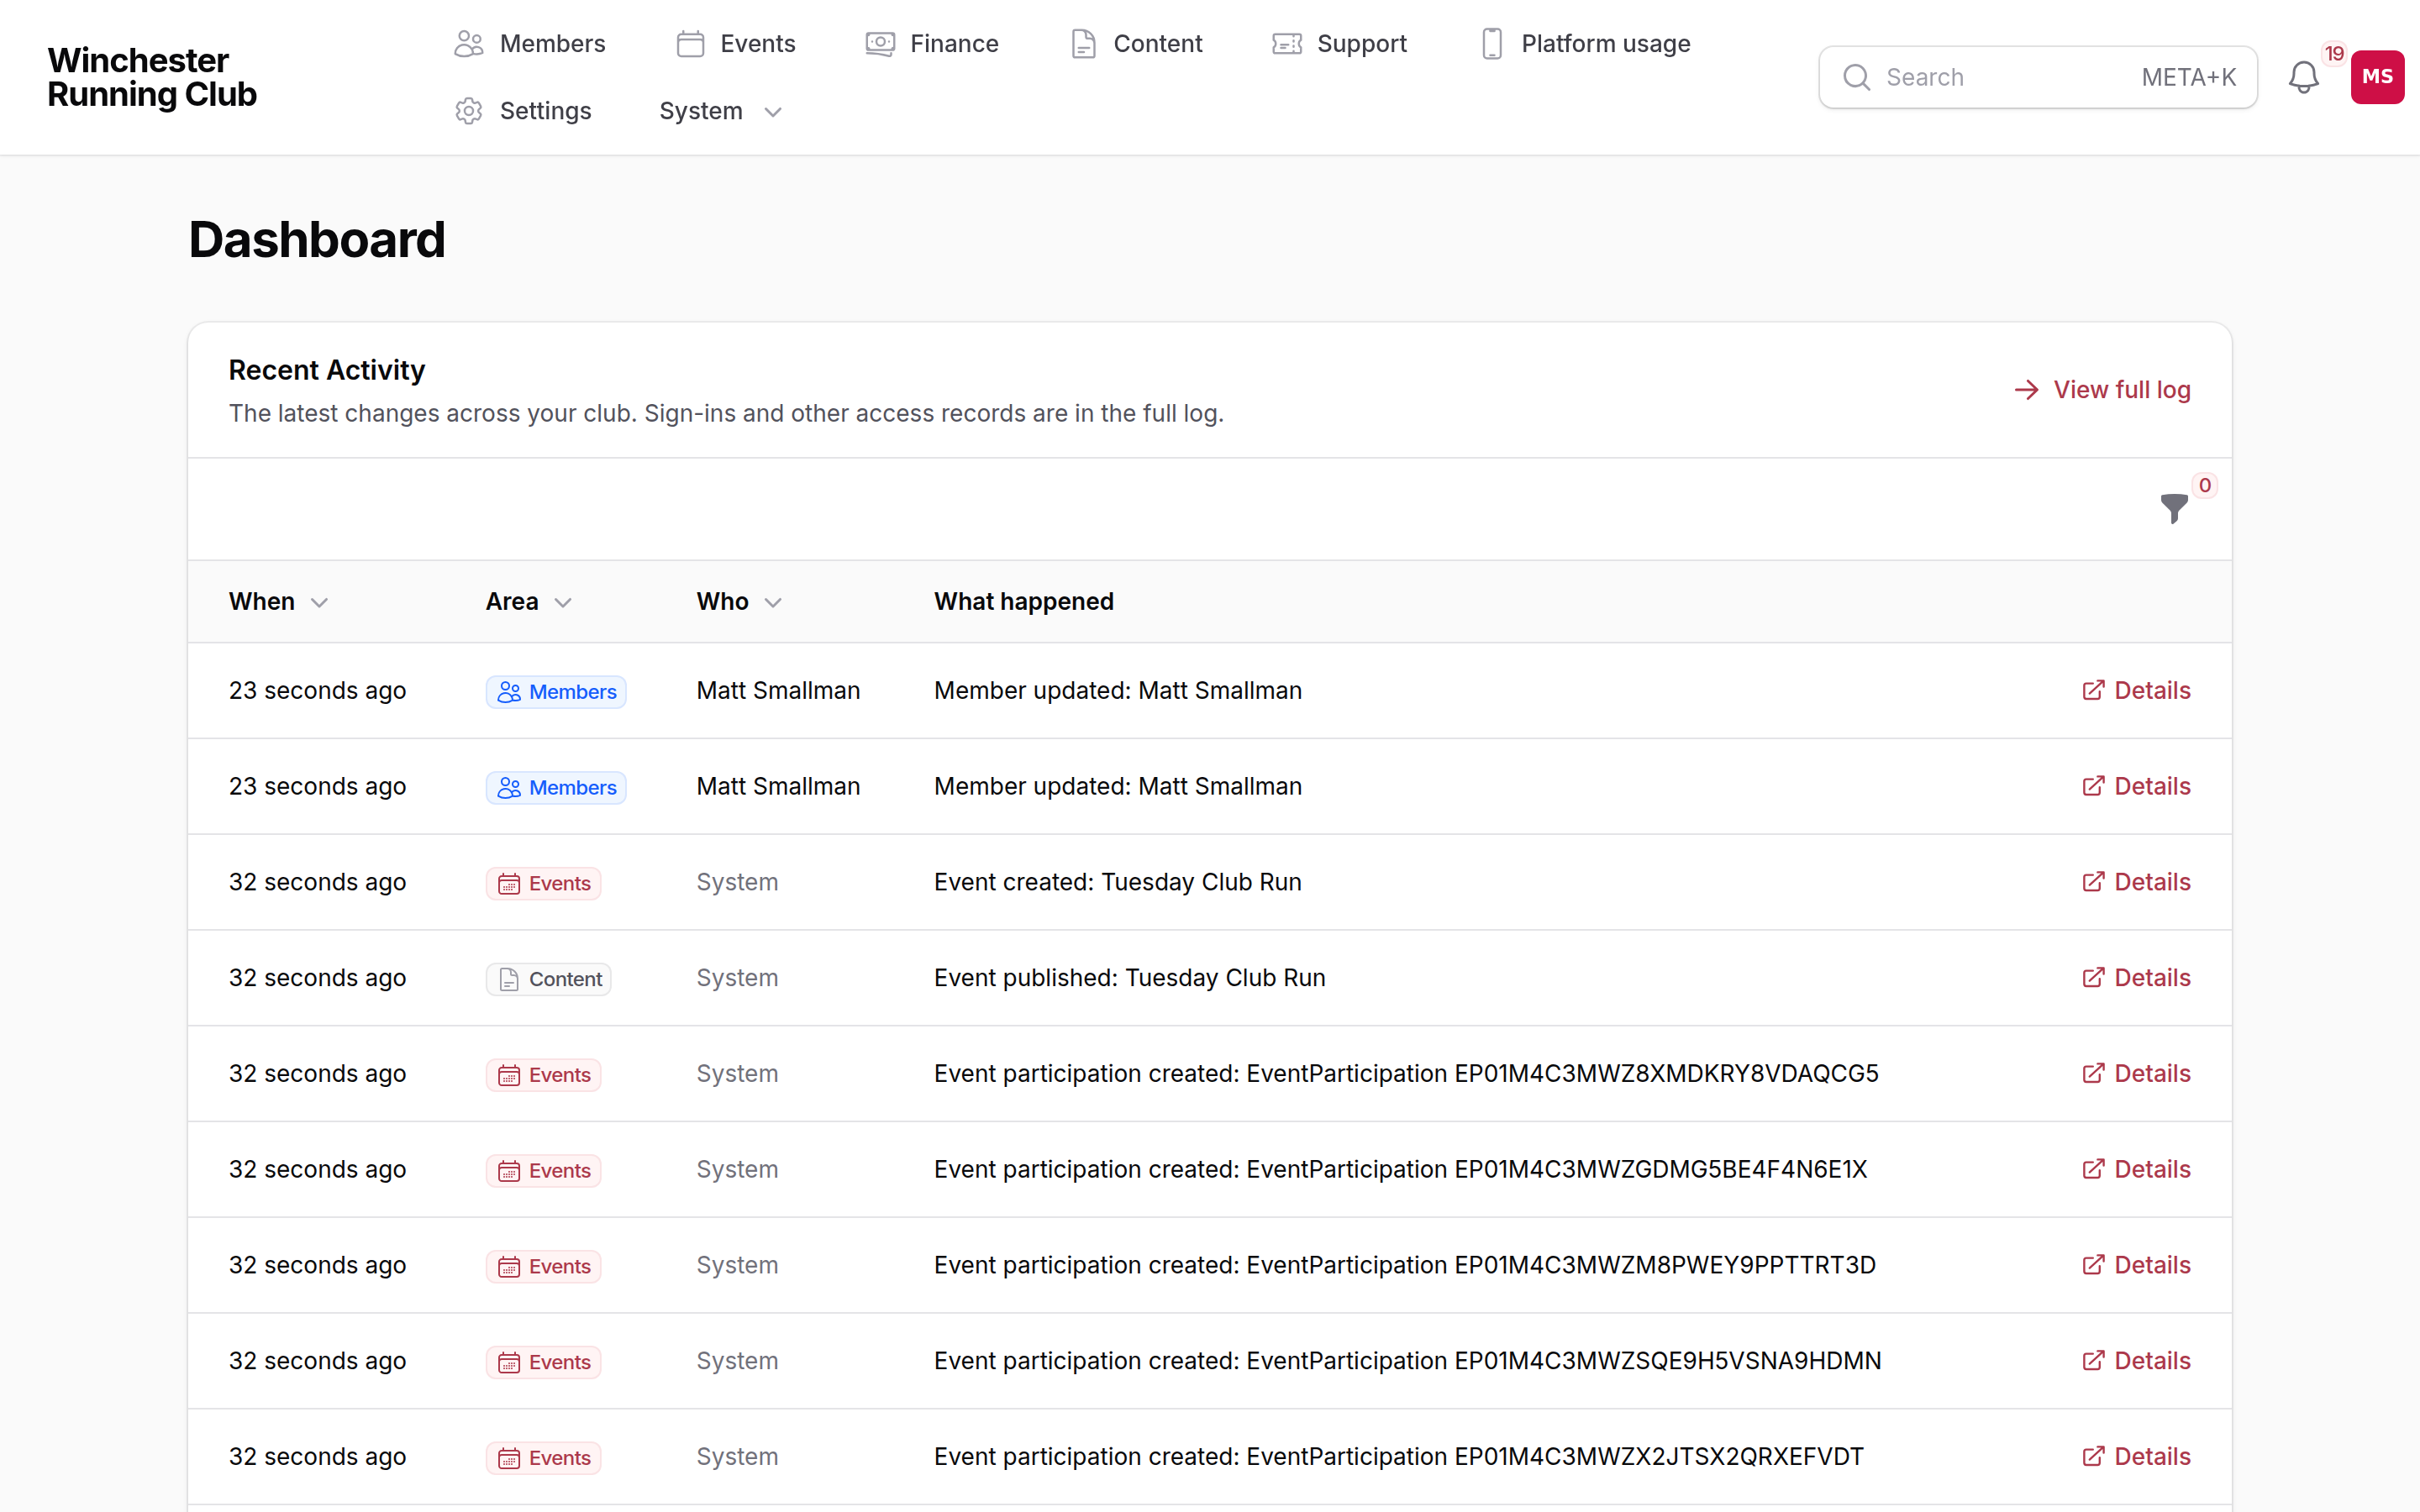
Task: Open Details for participation EP01M4C3MWZGDMG5BE4F4N6E1X
Action: click(2136, 1170)
